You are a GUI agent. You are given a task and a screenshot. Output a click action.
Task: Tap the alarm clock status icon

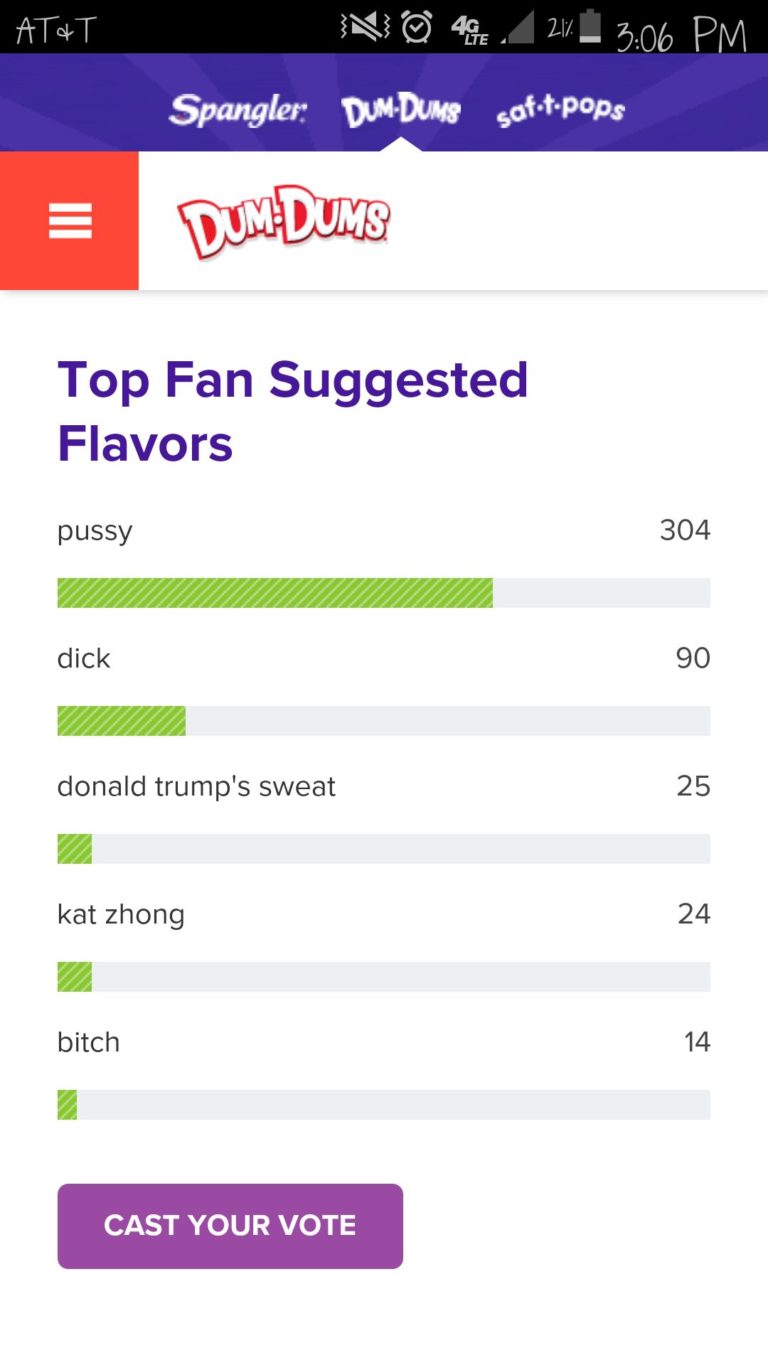click(x=416, y=27)
